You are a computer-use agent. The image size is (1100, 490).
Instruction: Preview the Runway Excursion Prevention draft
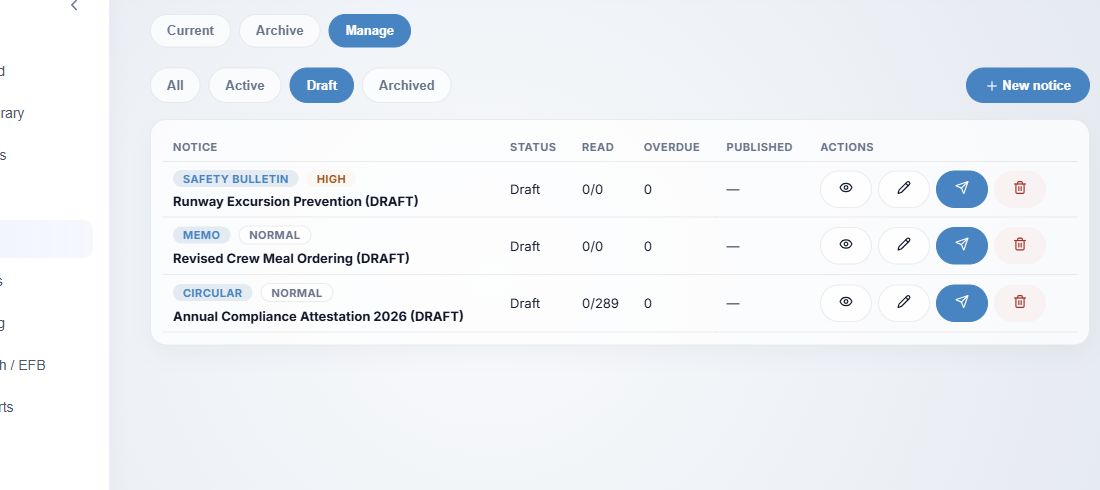coord(845,189)
